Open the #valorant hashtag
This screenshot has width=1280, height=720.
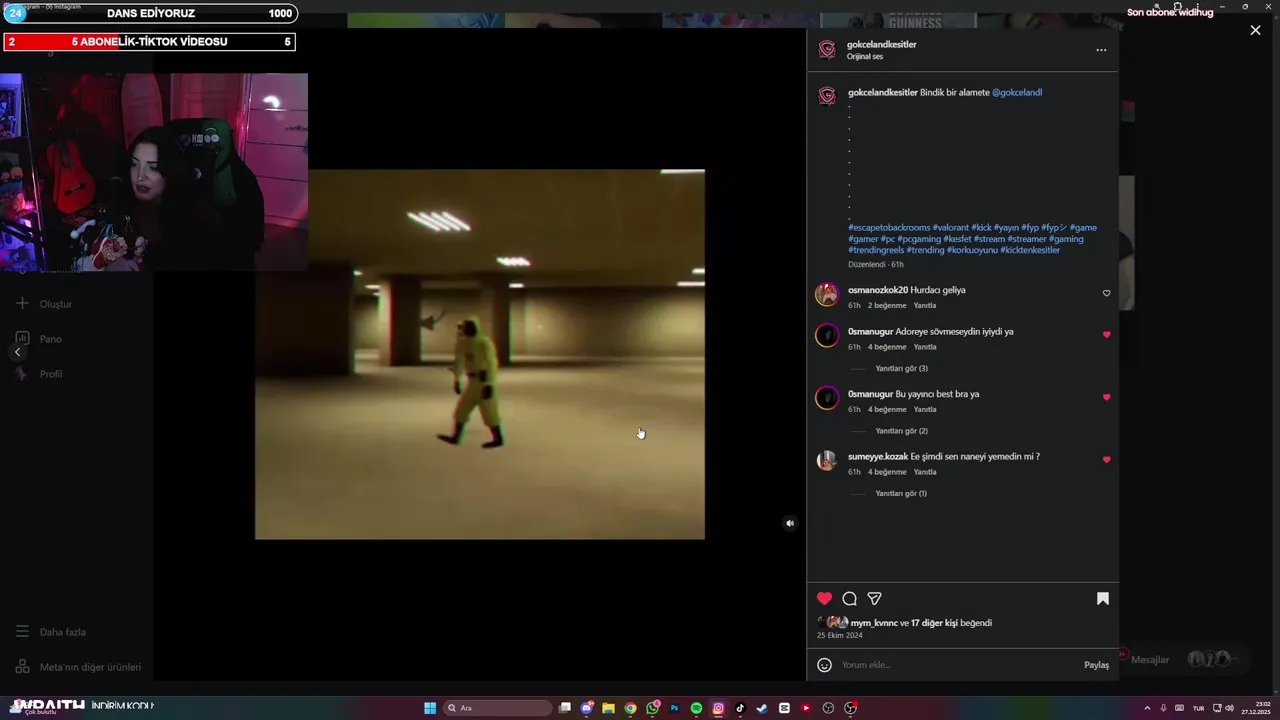pos(951,228)
